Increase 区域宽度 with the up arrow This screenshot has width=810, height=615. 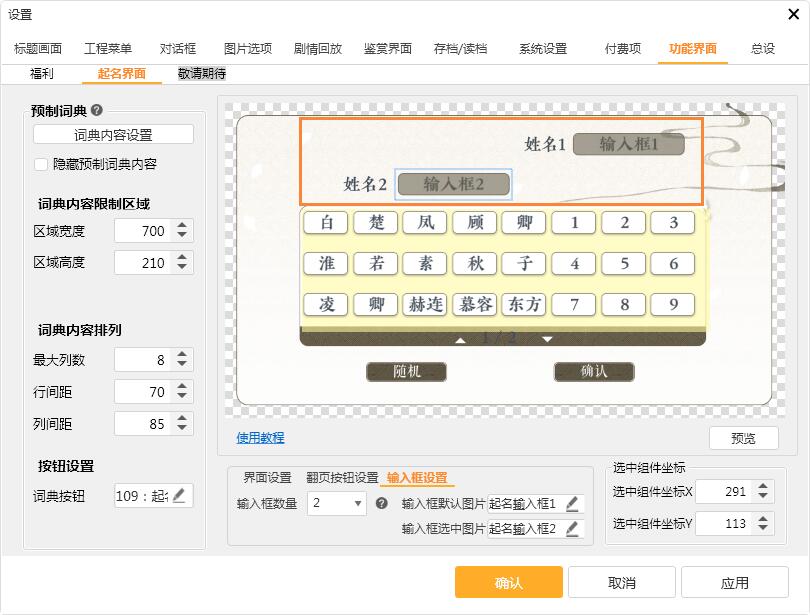(181, 226)
